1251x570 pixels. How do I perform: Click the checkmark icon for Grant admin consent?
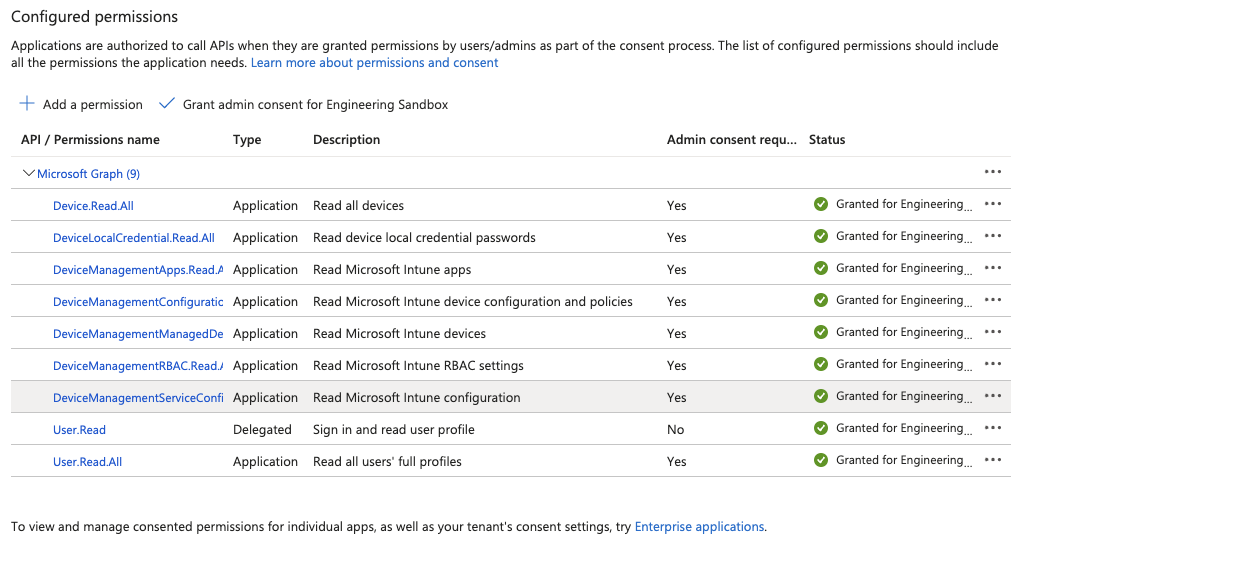(167, 104)
